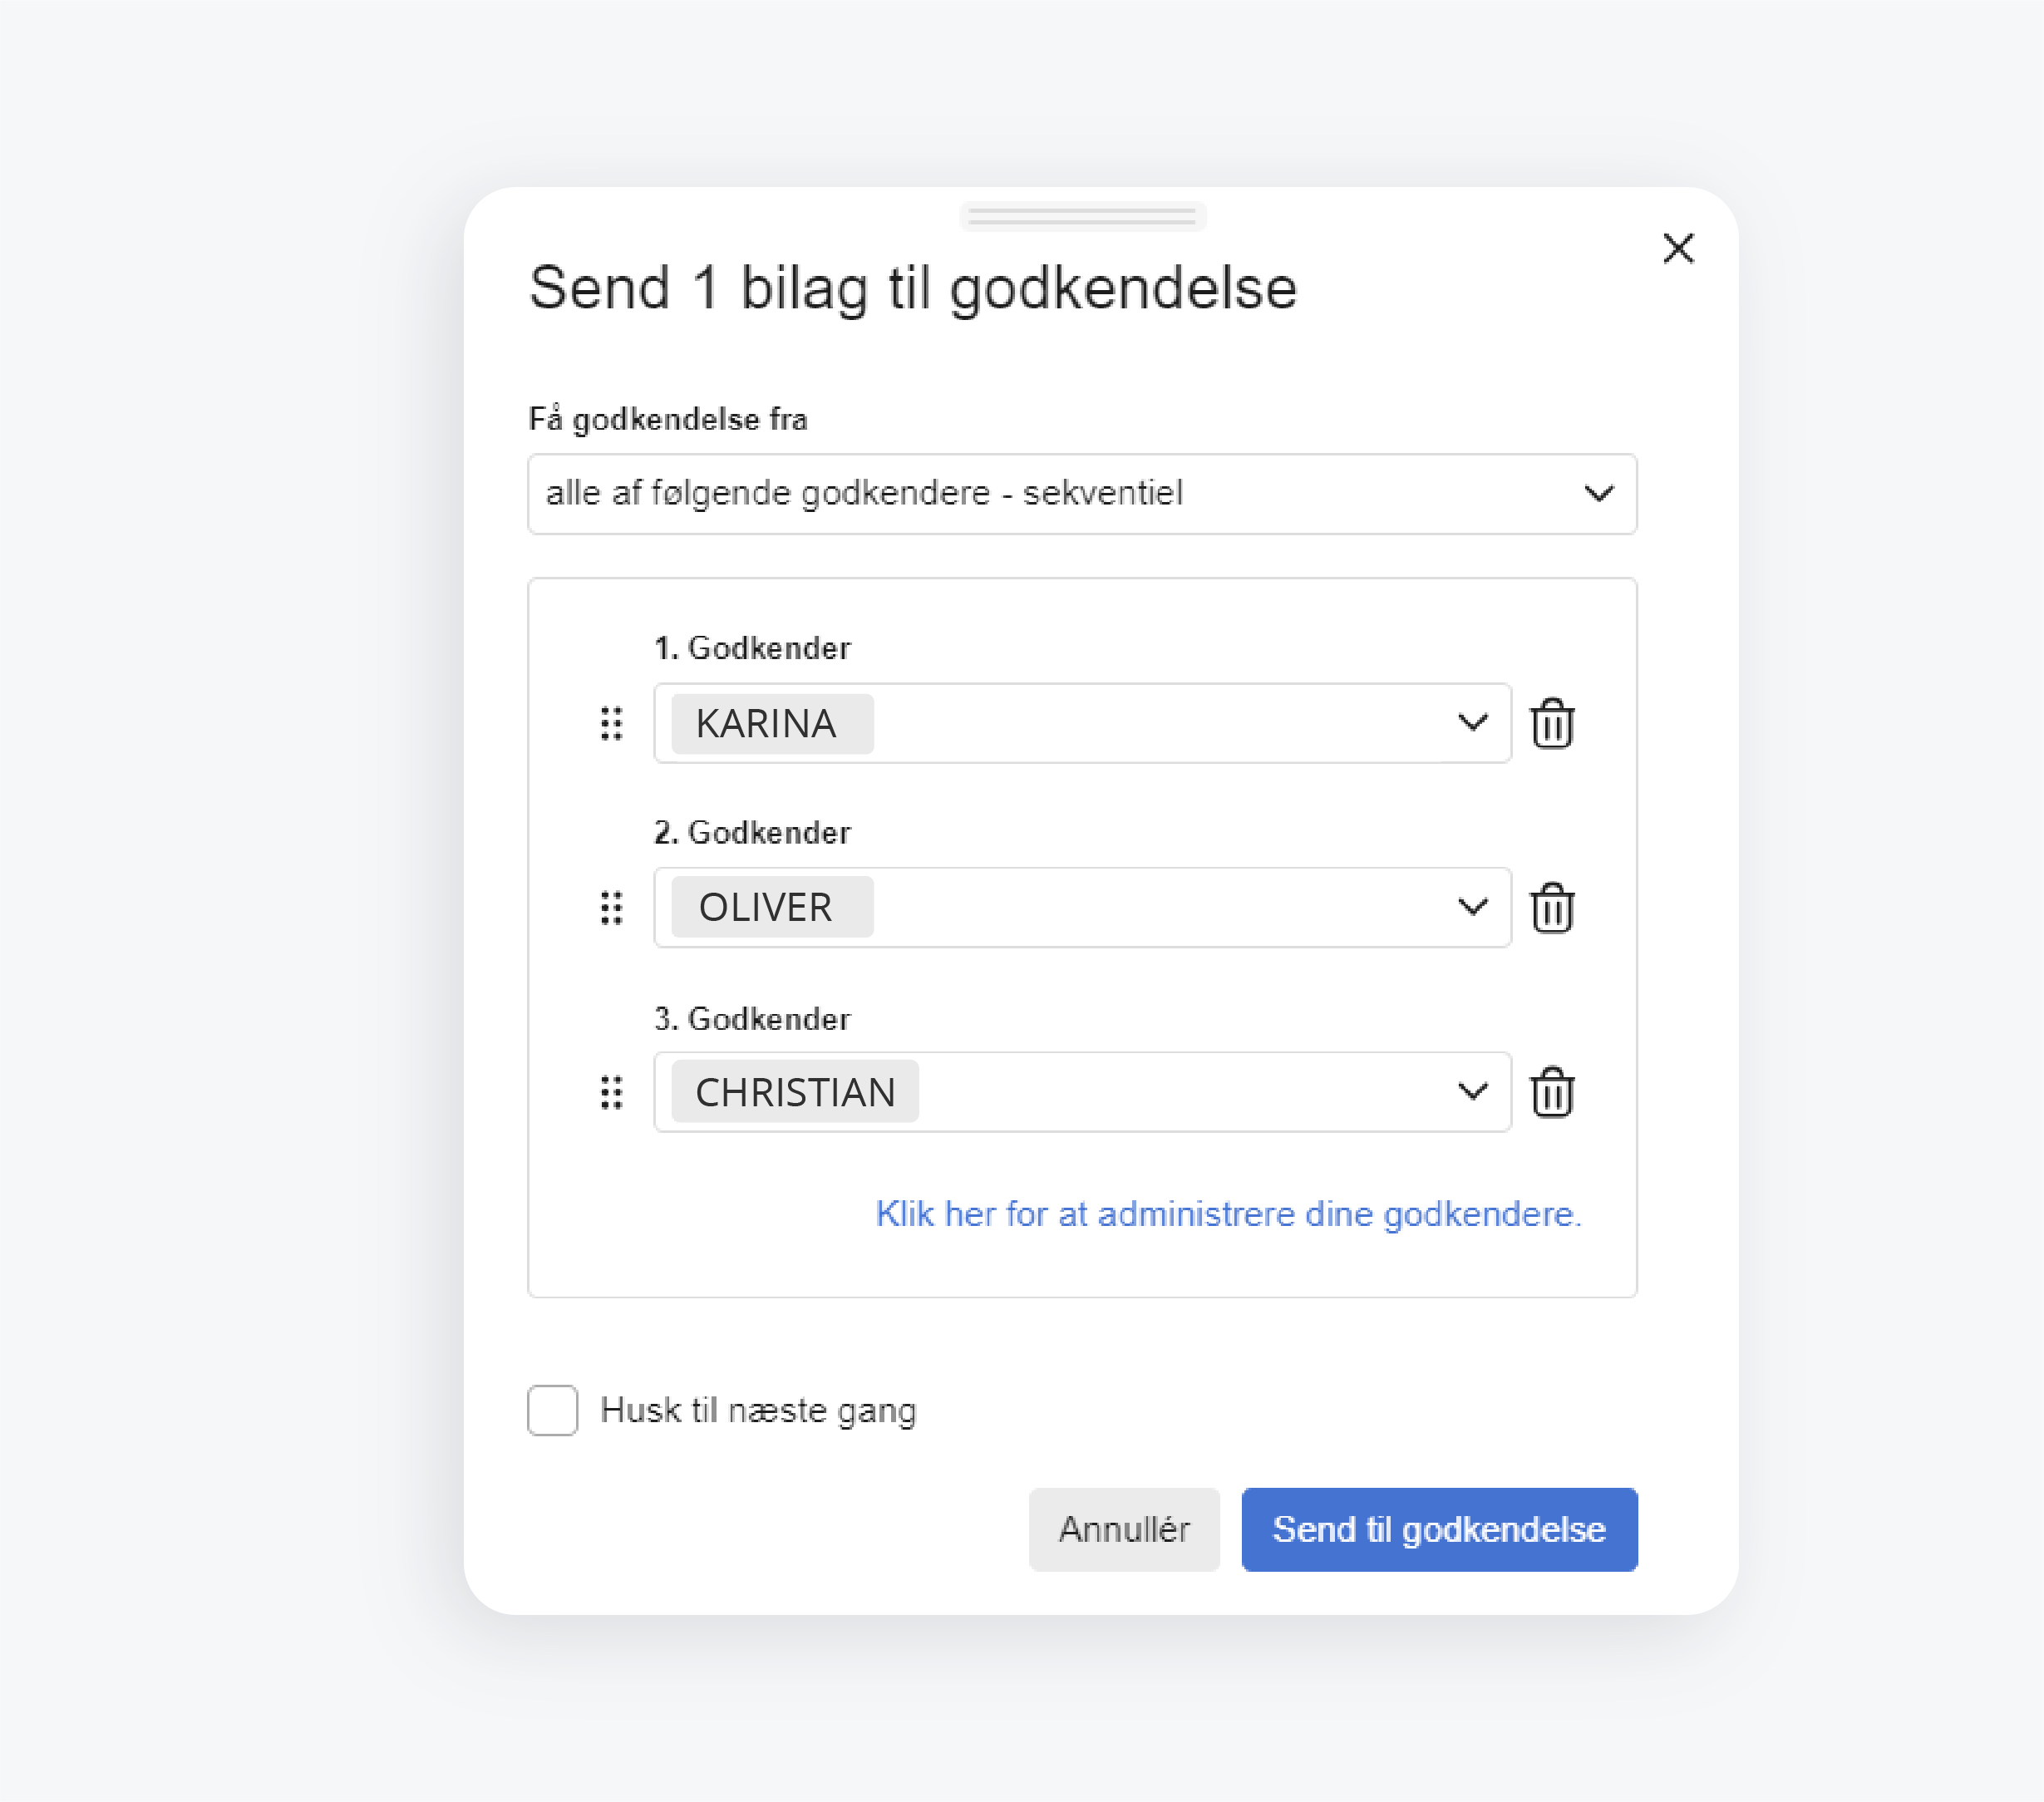Remove OLIVER using the trash icon
Screen dimensions: 2044x1802
(x=1552, y=908)
